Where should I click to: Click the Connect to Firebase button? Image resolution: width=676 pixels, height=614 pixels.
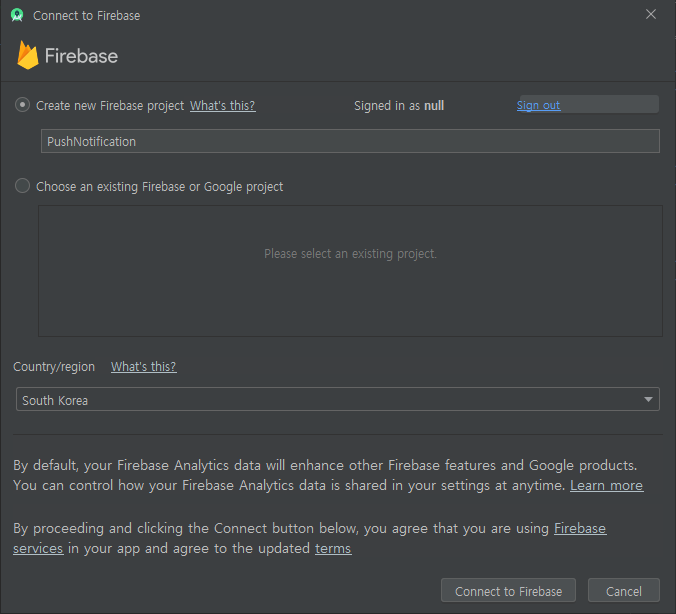coord(508,591)
